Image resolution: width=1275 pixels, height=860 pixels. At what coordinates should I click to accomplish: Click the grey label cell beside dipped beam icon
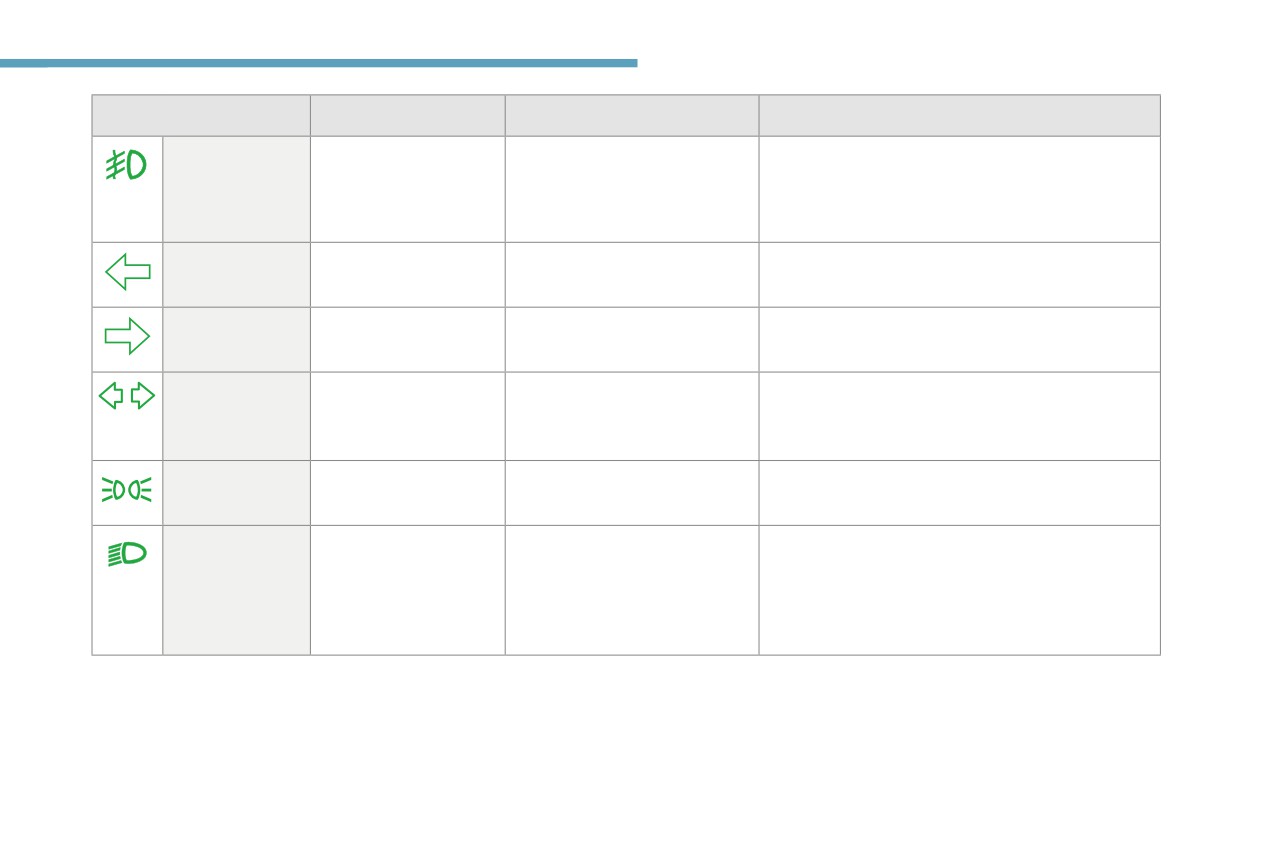tap(236, 590)
